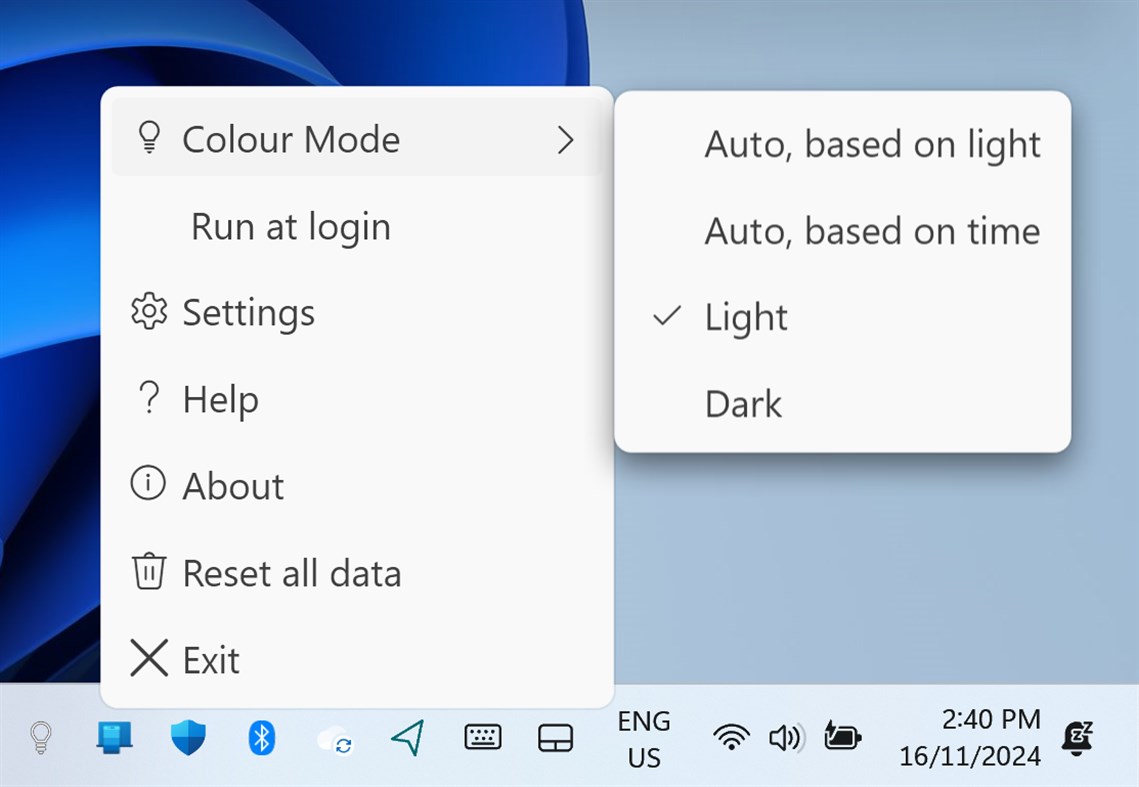Click the OneDrive sync cloud icon
1139x787 pixels.
[x=334, y=740]
